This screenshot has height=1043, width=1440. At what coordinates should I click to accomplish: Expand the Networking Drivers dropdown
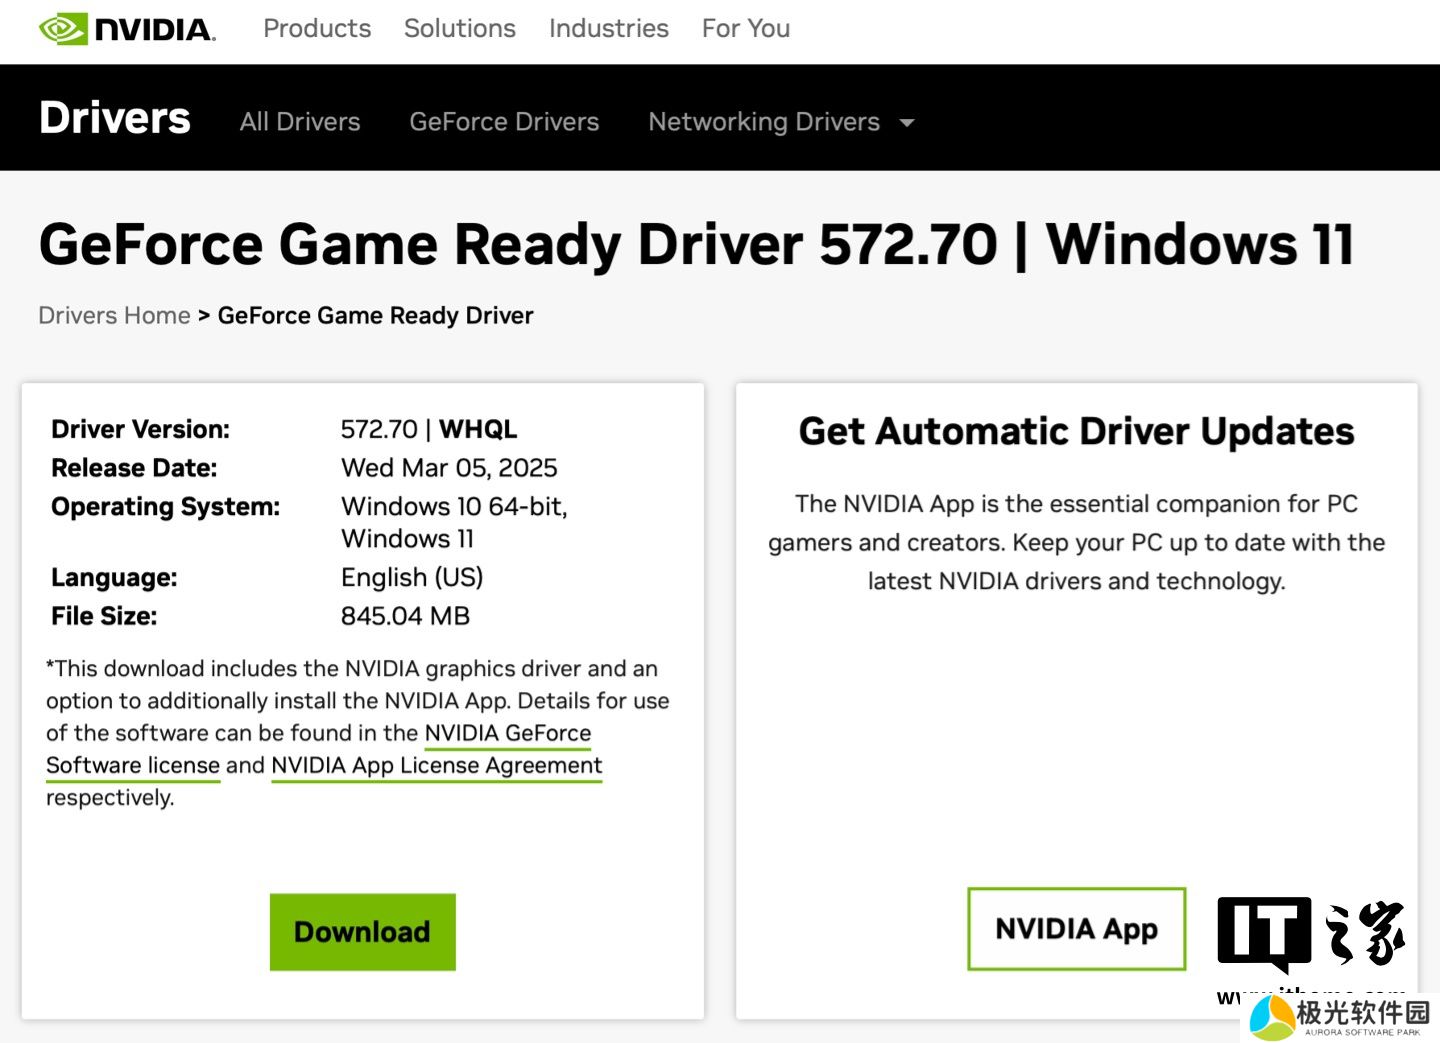coord(781,122)
